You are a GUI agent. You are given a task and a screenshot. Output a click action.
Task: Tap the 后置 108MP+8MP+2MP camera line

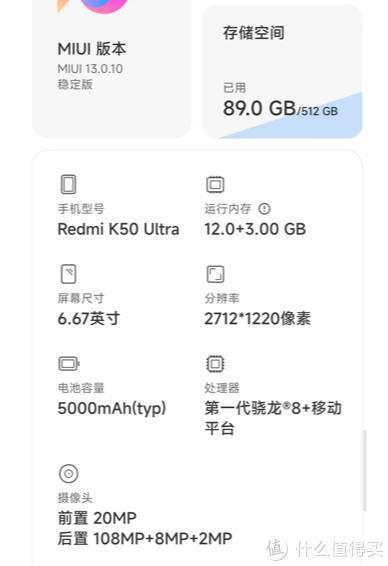[x=145, y=538]
